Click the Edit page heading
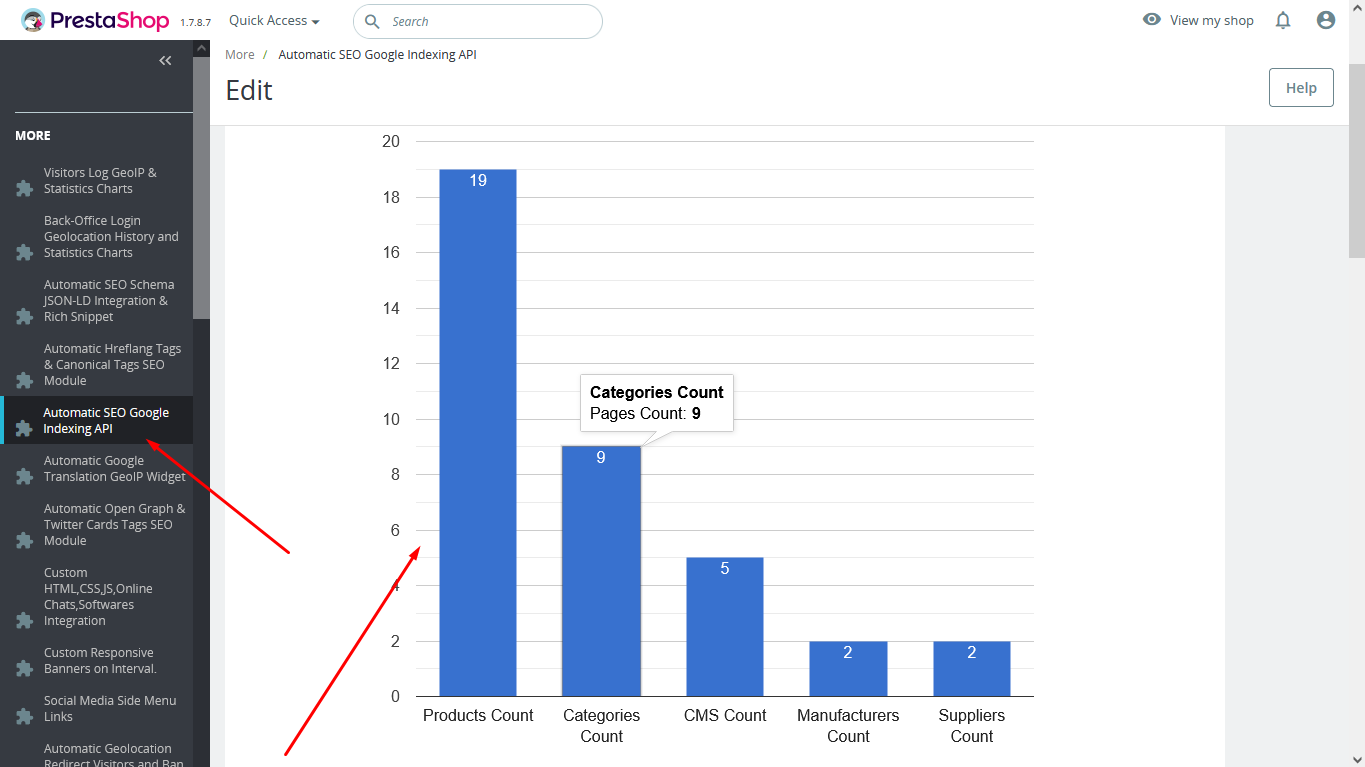This screenshot has height=767, width=1365. point(249,91)
